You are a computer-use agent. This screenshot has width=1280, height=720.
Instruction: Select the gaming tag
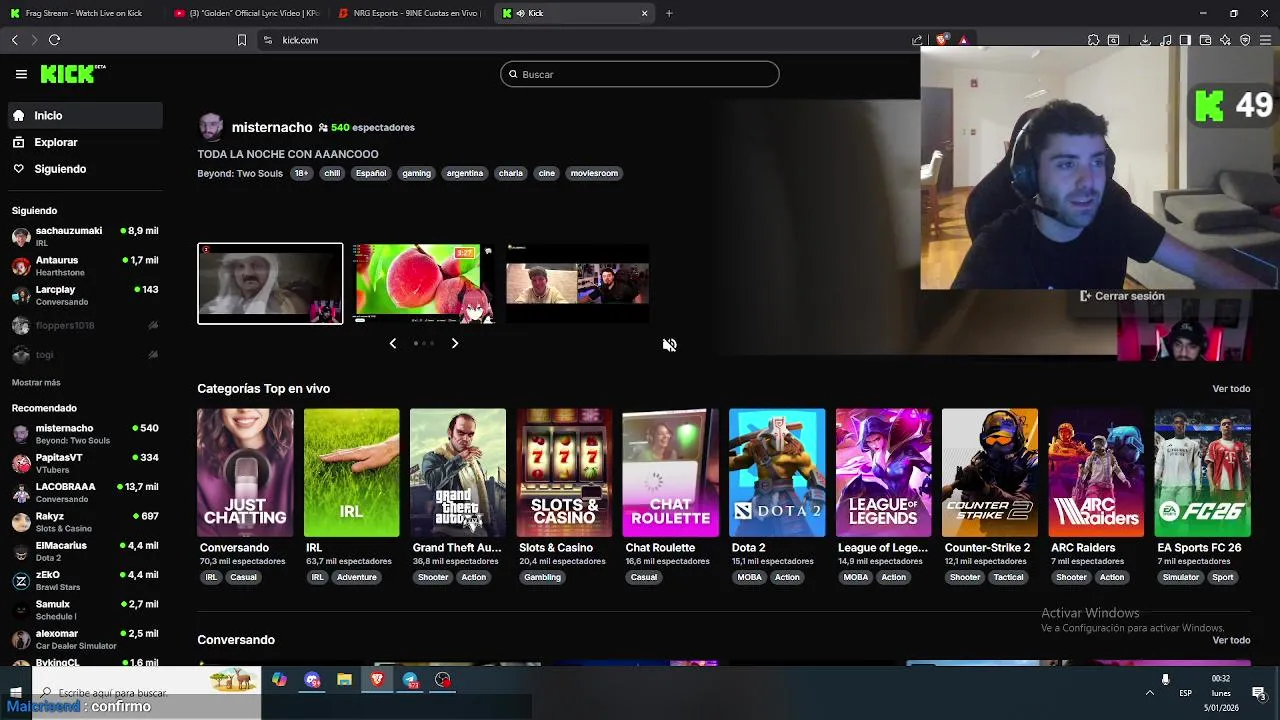[x=416, y=173]
